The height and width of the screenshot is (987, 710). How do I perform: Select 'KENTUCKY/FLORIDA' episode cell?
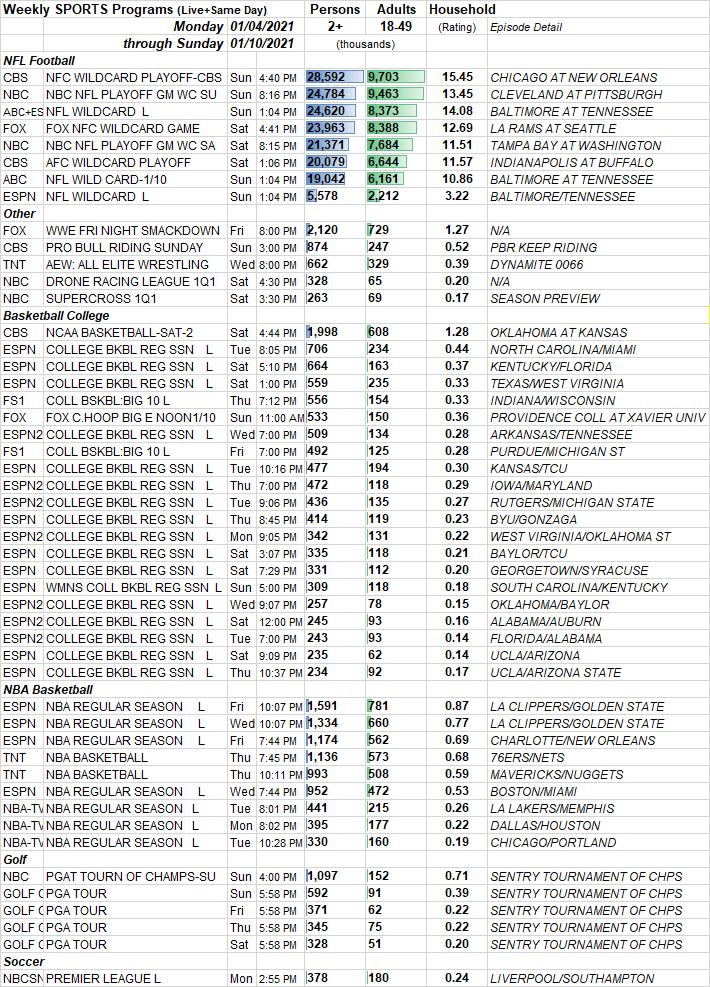click(x=551, y=366)
